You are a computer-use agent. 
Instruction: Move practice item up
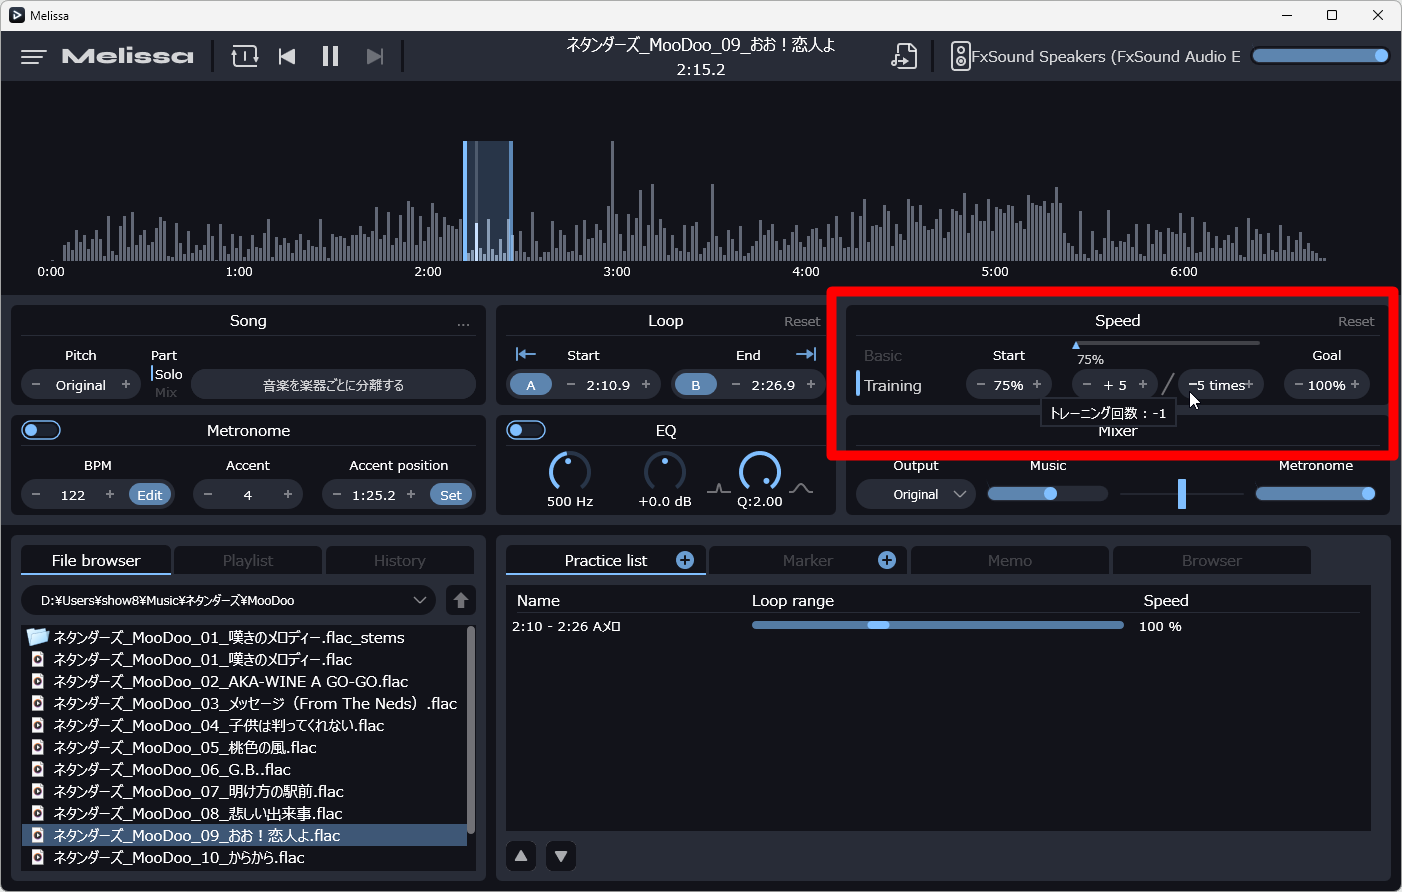(x=521, y=856)
